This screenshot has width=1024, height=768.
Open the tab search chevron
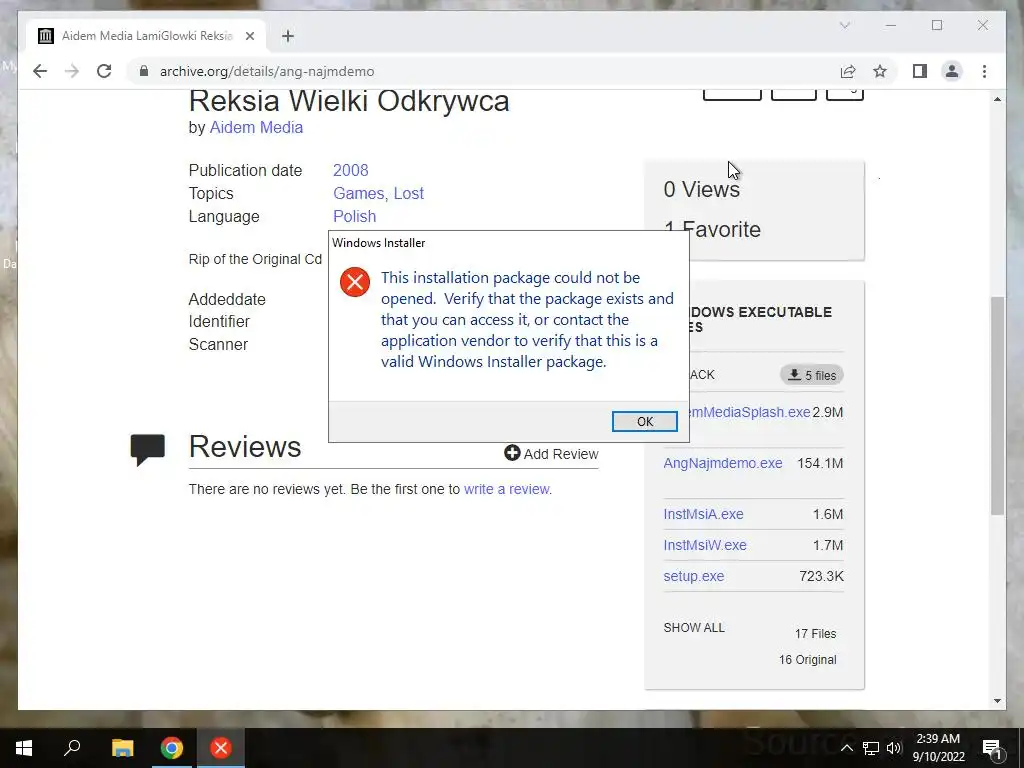844,25
